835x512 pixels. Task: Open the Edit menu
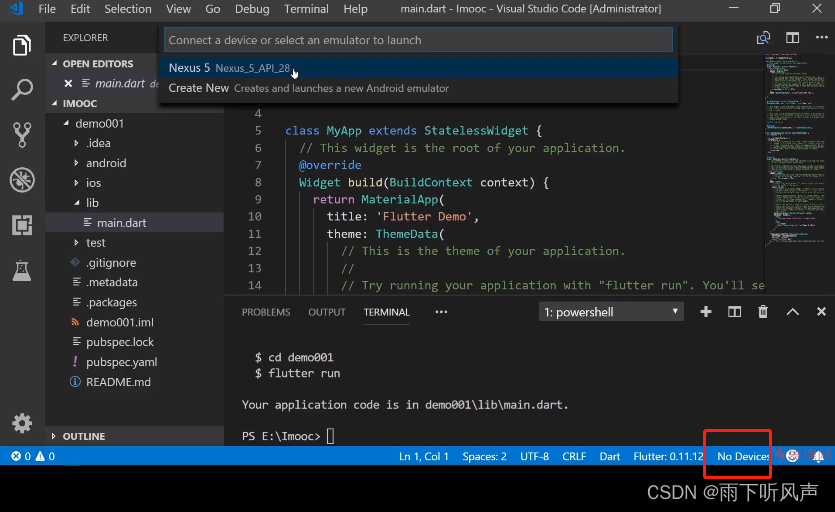80,9
